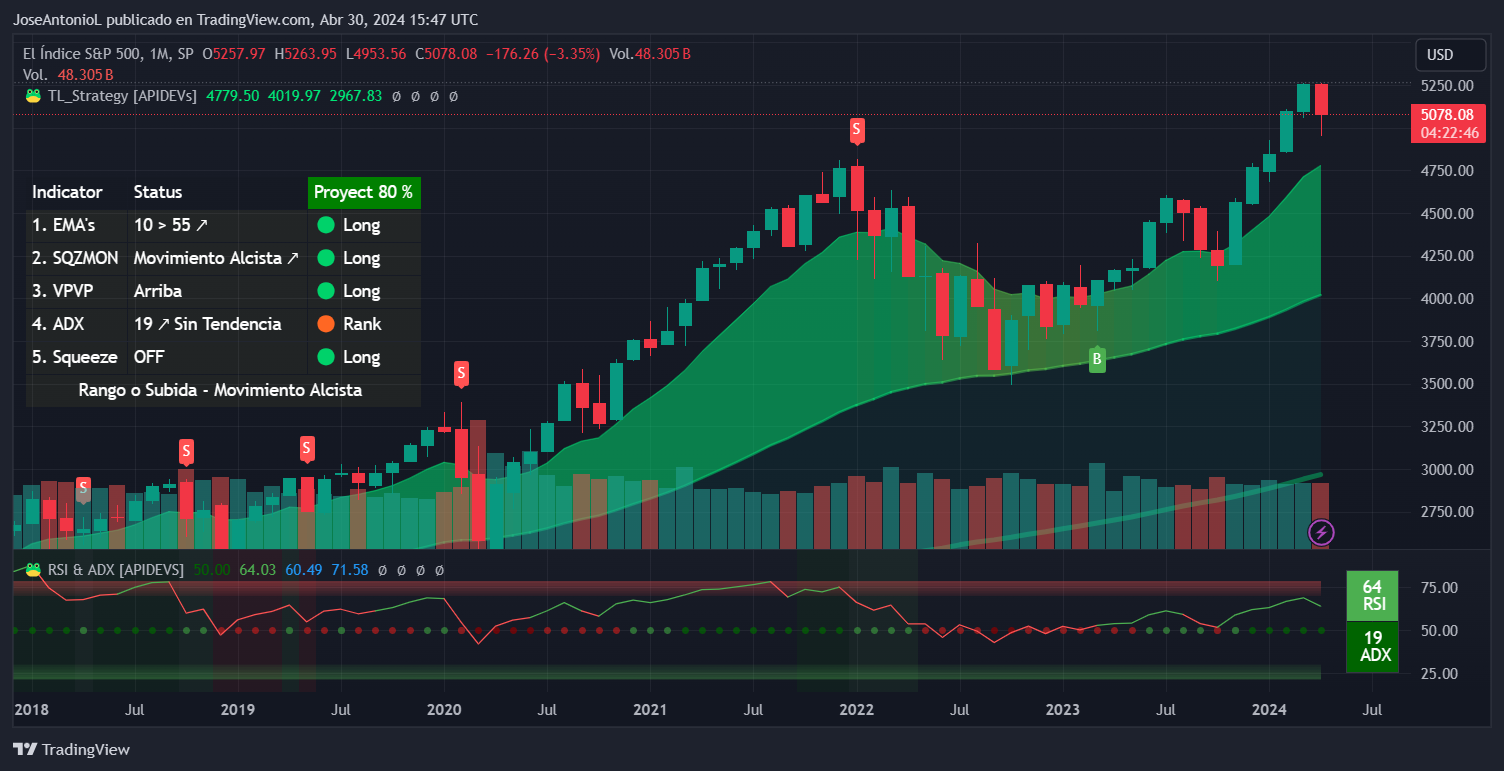This screenshot has width=1504, height=771.
Task: Click the Rank label in the ADX row
Action: coord(362,324)
